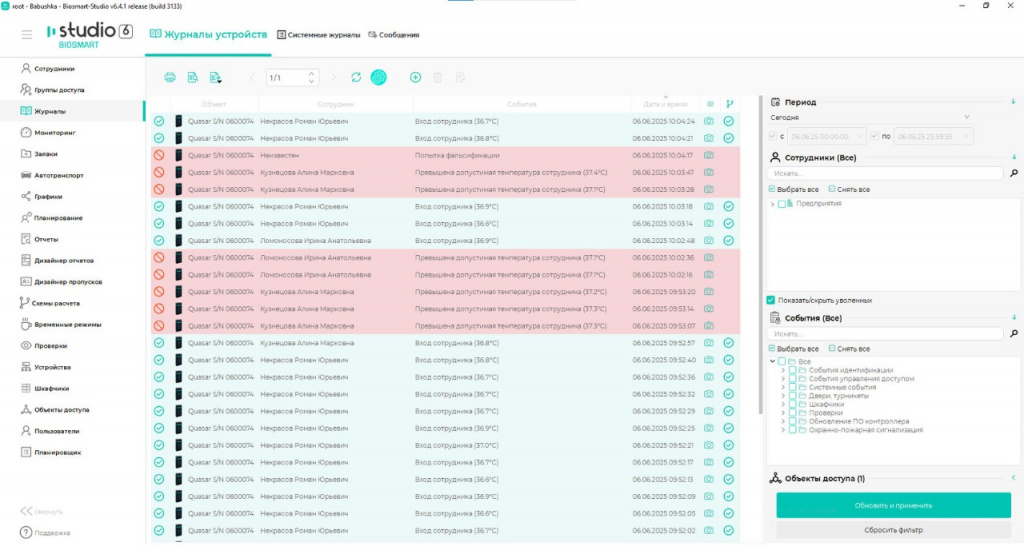The image size is (1024, 550).
Task: Click the refresh arrows icon in toolbar
Action: coord(356,77)
